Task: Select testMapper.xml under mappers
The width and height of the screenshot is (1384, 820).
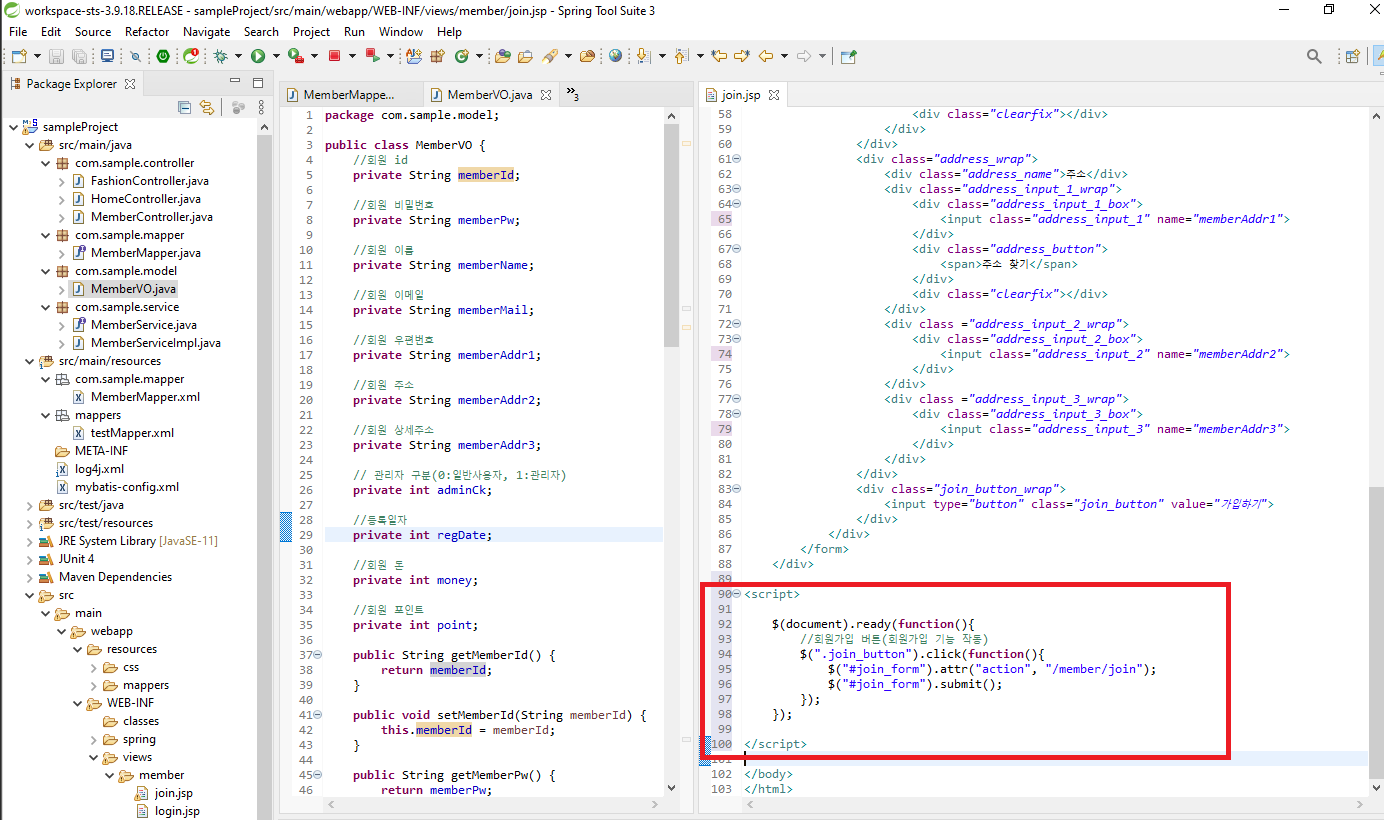Action: tap(132, 433)
